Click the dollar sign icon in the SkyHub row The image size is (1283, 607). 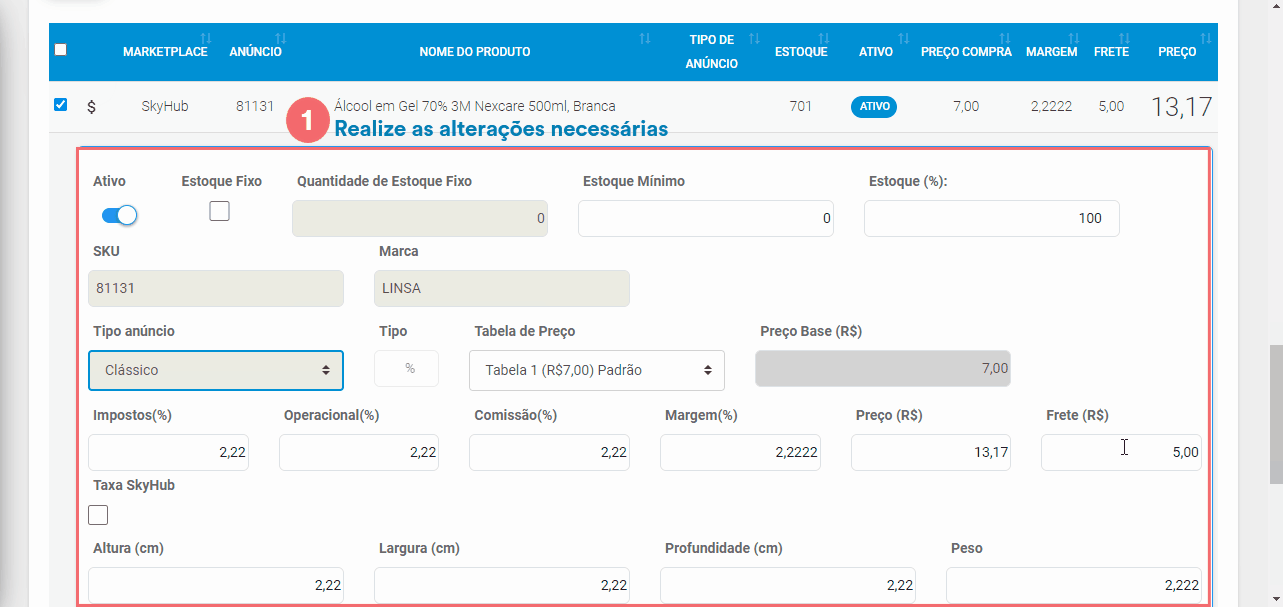pos(92,107)
